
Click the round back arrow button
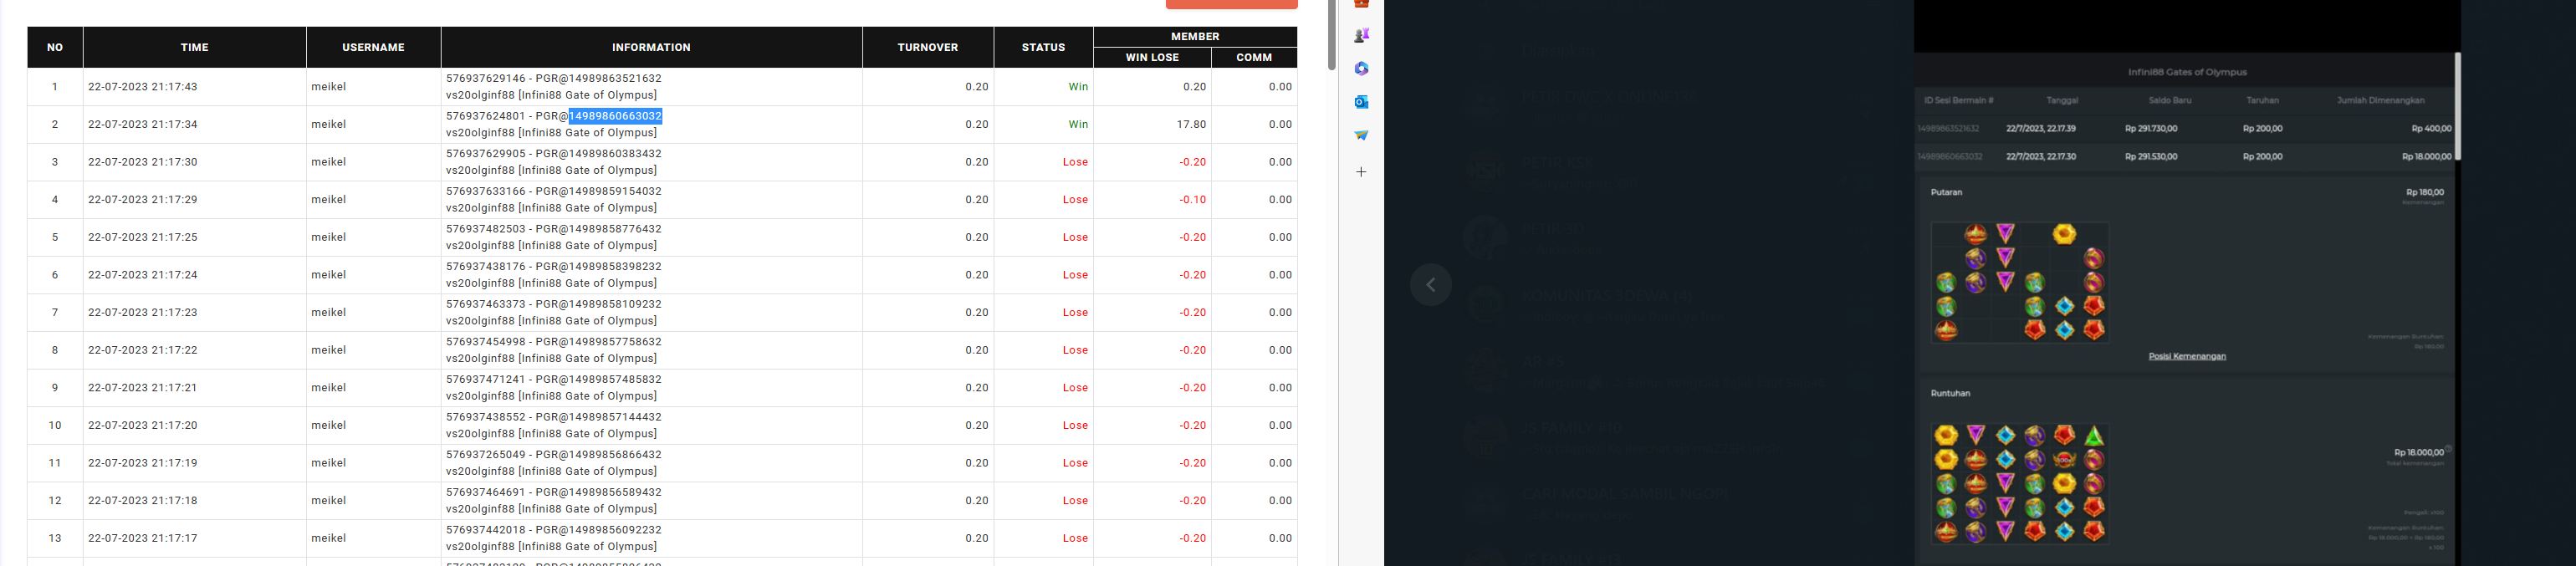(1431, 285)
